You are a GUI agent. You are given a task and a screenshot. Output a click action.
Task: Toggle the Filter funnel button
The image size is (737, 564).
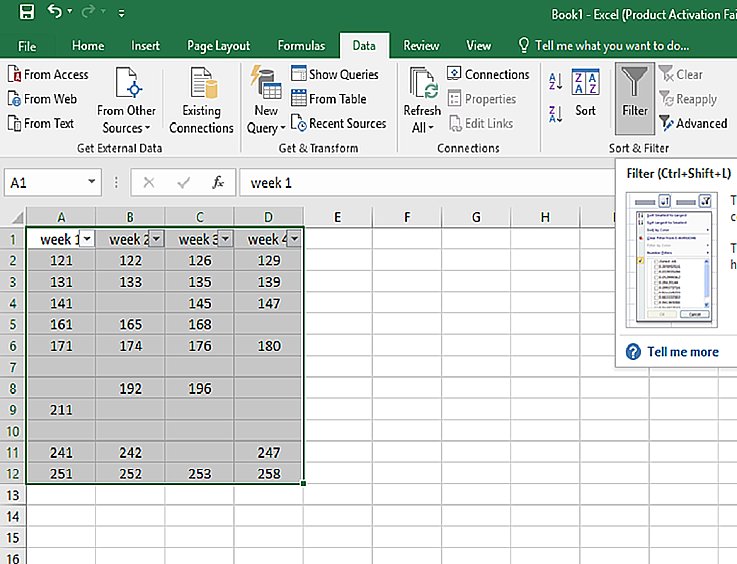click(635, 98)
